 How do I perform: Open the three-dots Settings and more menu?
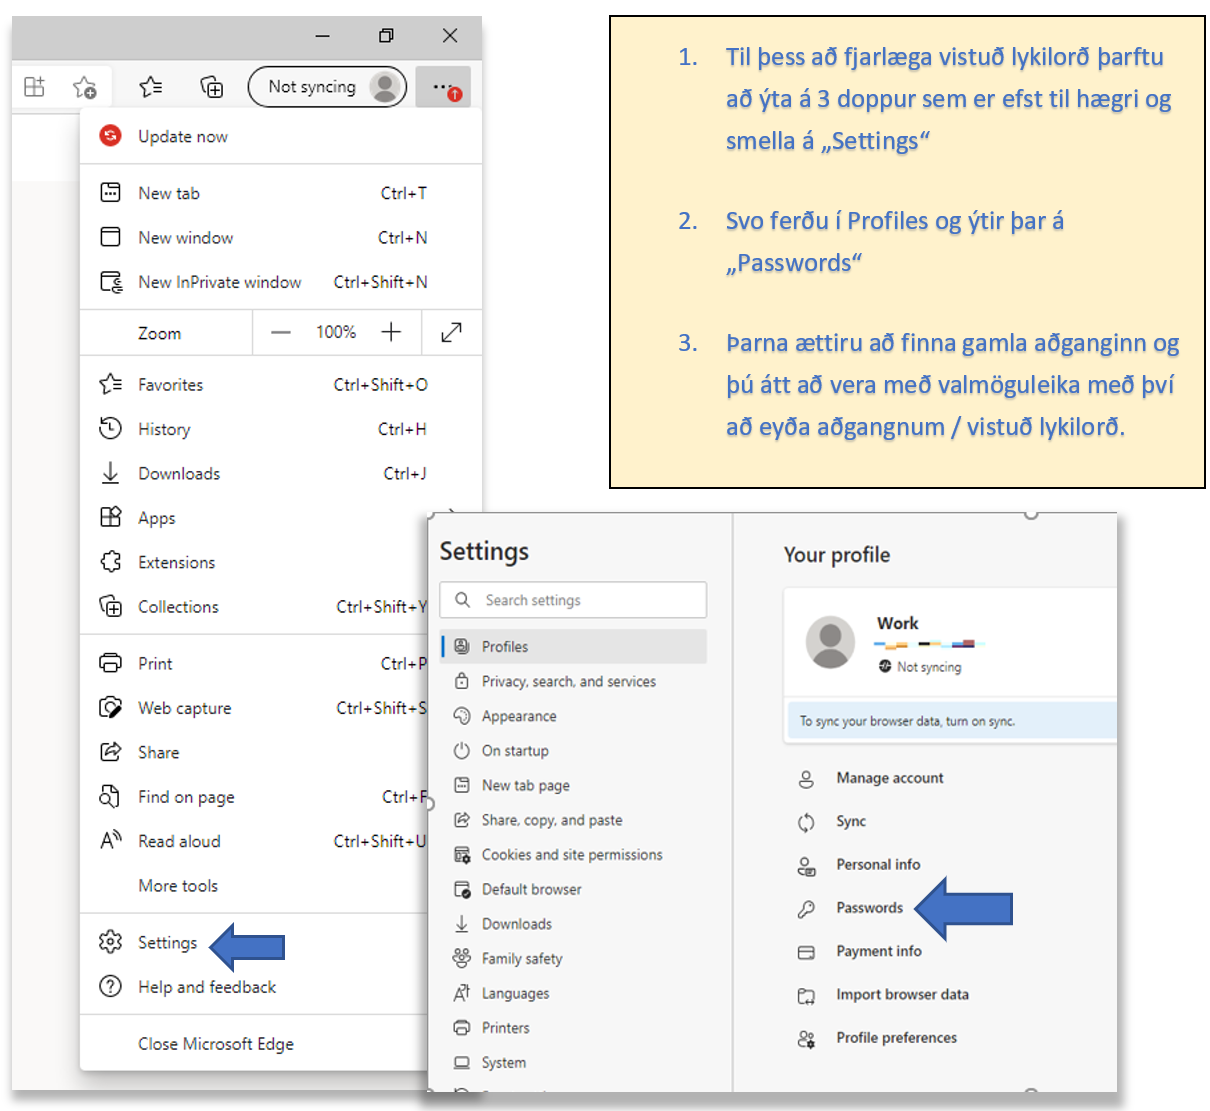443,88
